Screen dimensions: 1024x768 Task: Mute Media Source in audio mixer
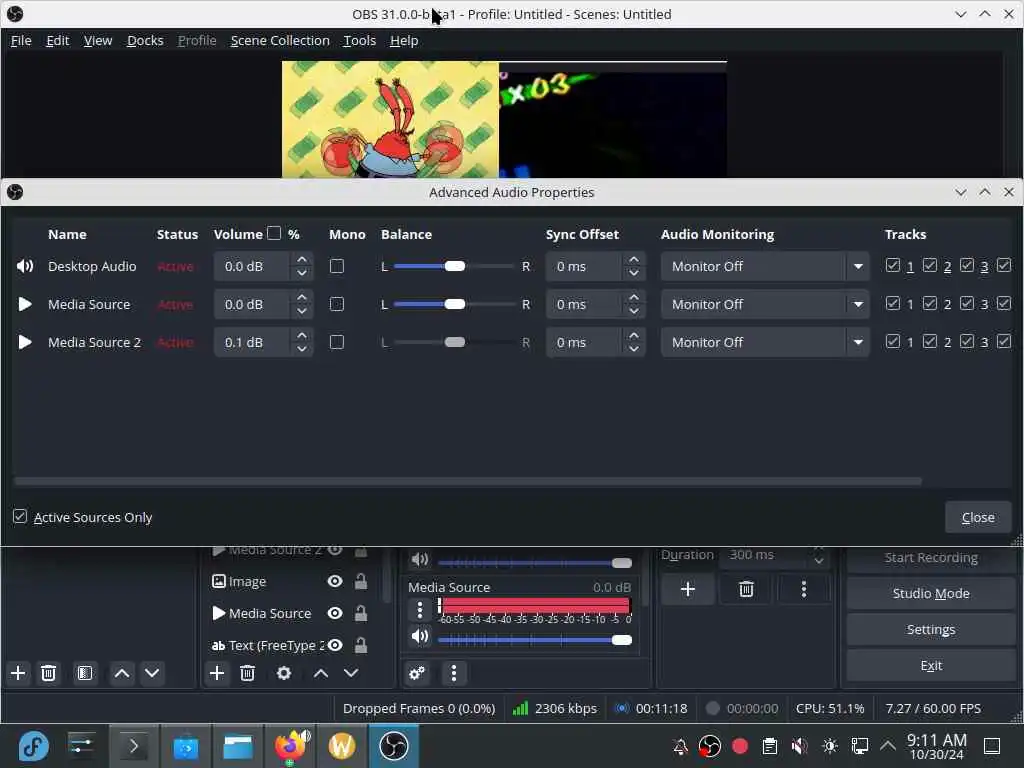pyautogui.click(x=420, y=636)
